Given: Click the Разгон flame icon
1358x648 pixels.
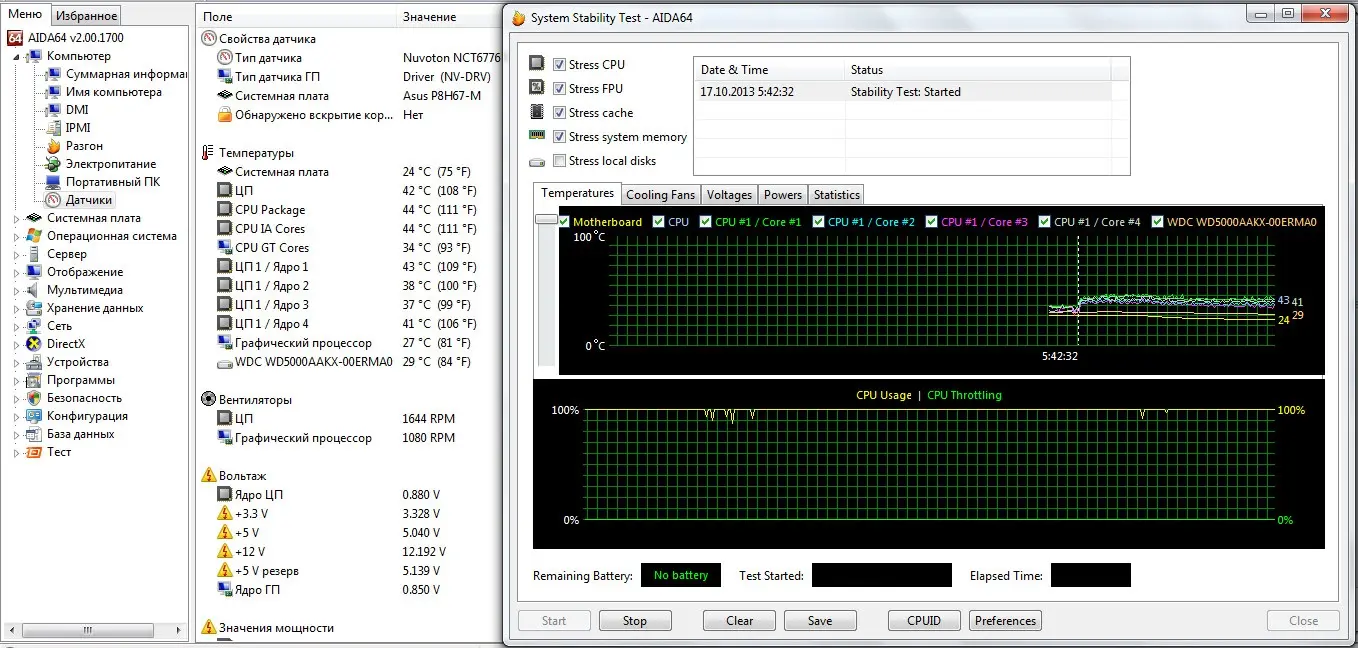Looking at the screenshot, I should click(x=54, y=146).
